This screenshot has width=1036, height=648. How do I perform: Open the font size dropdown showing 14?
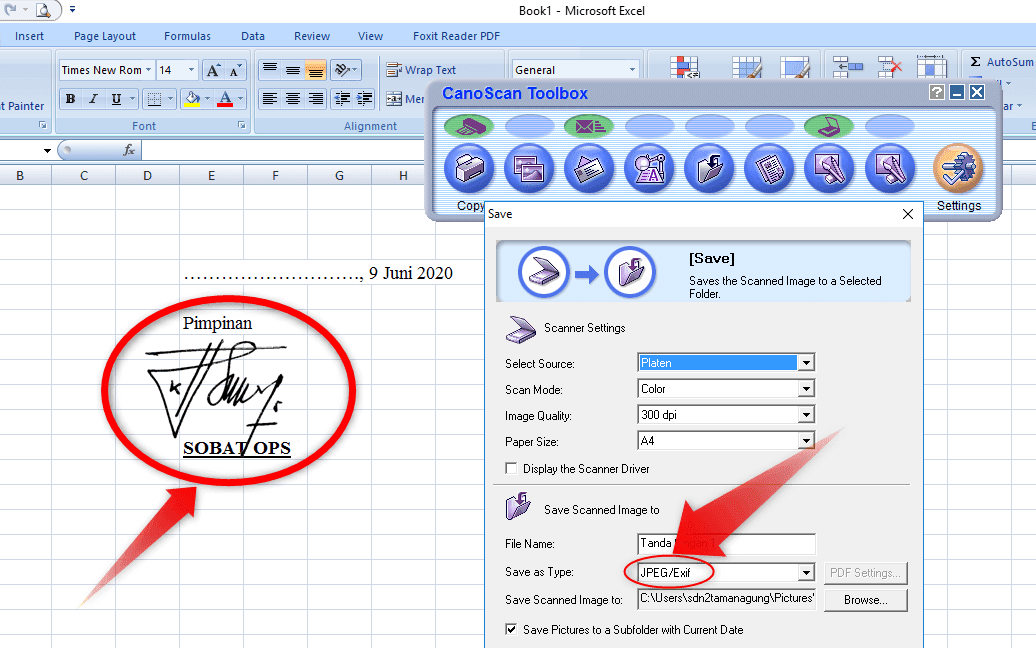coord(192,70)
